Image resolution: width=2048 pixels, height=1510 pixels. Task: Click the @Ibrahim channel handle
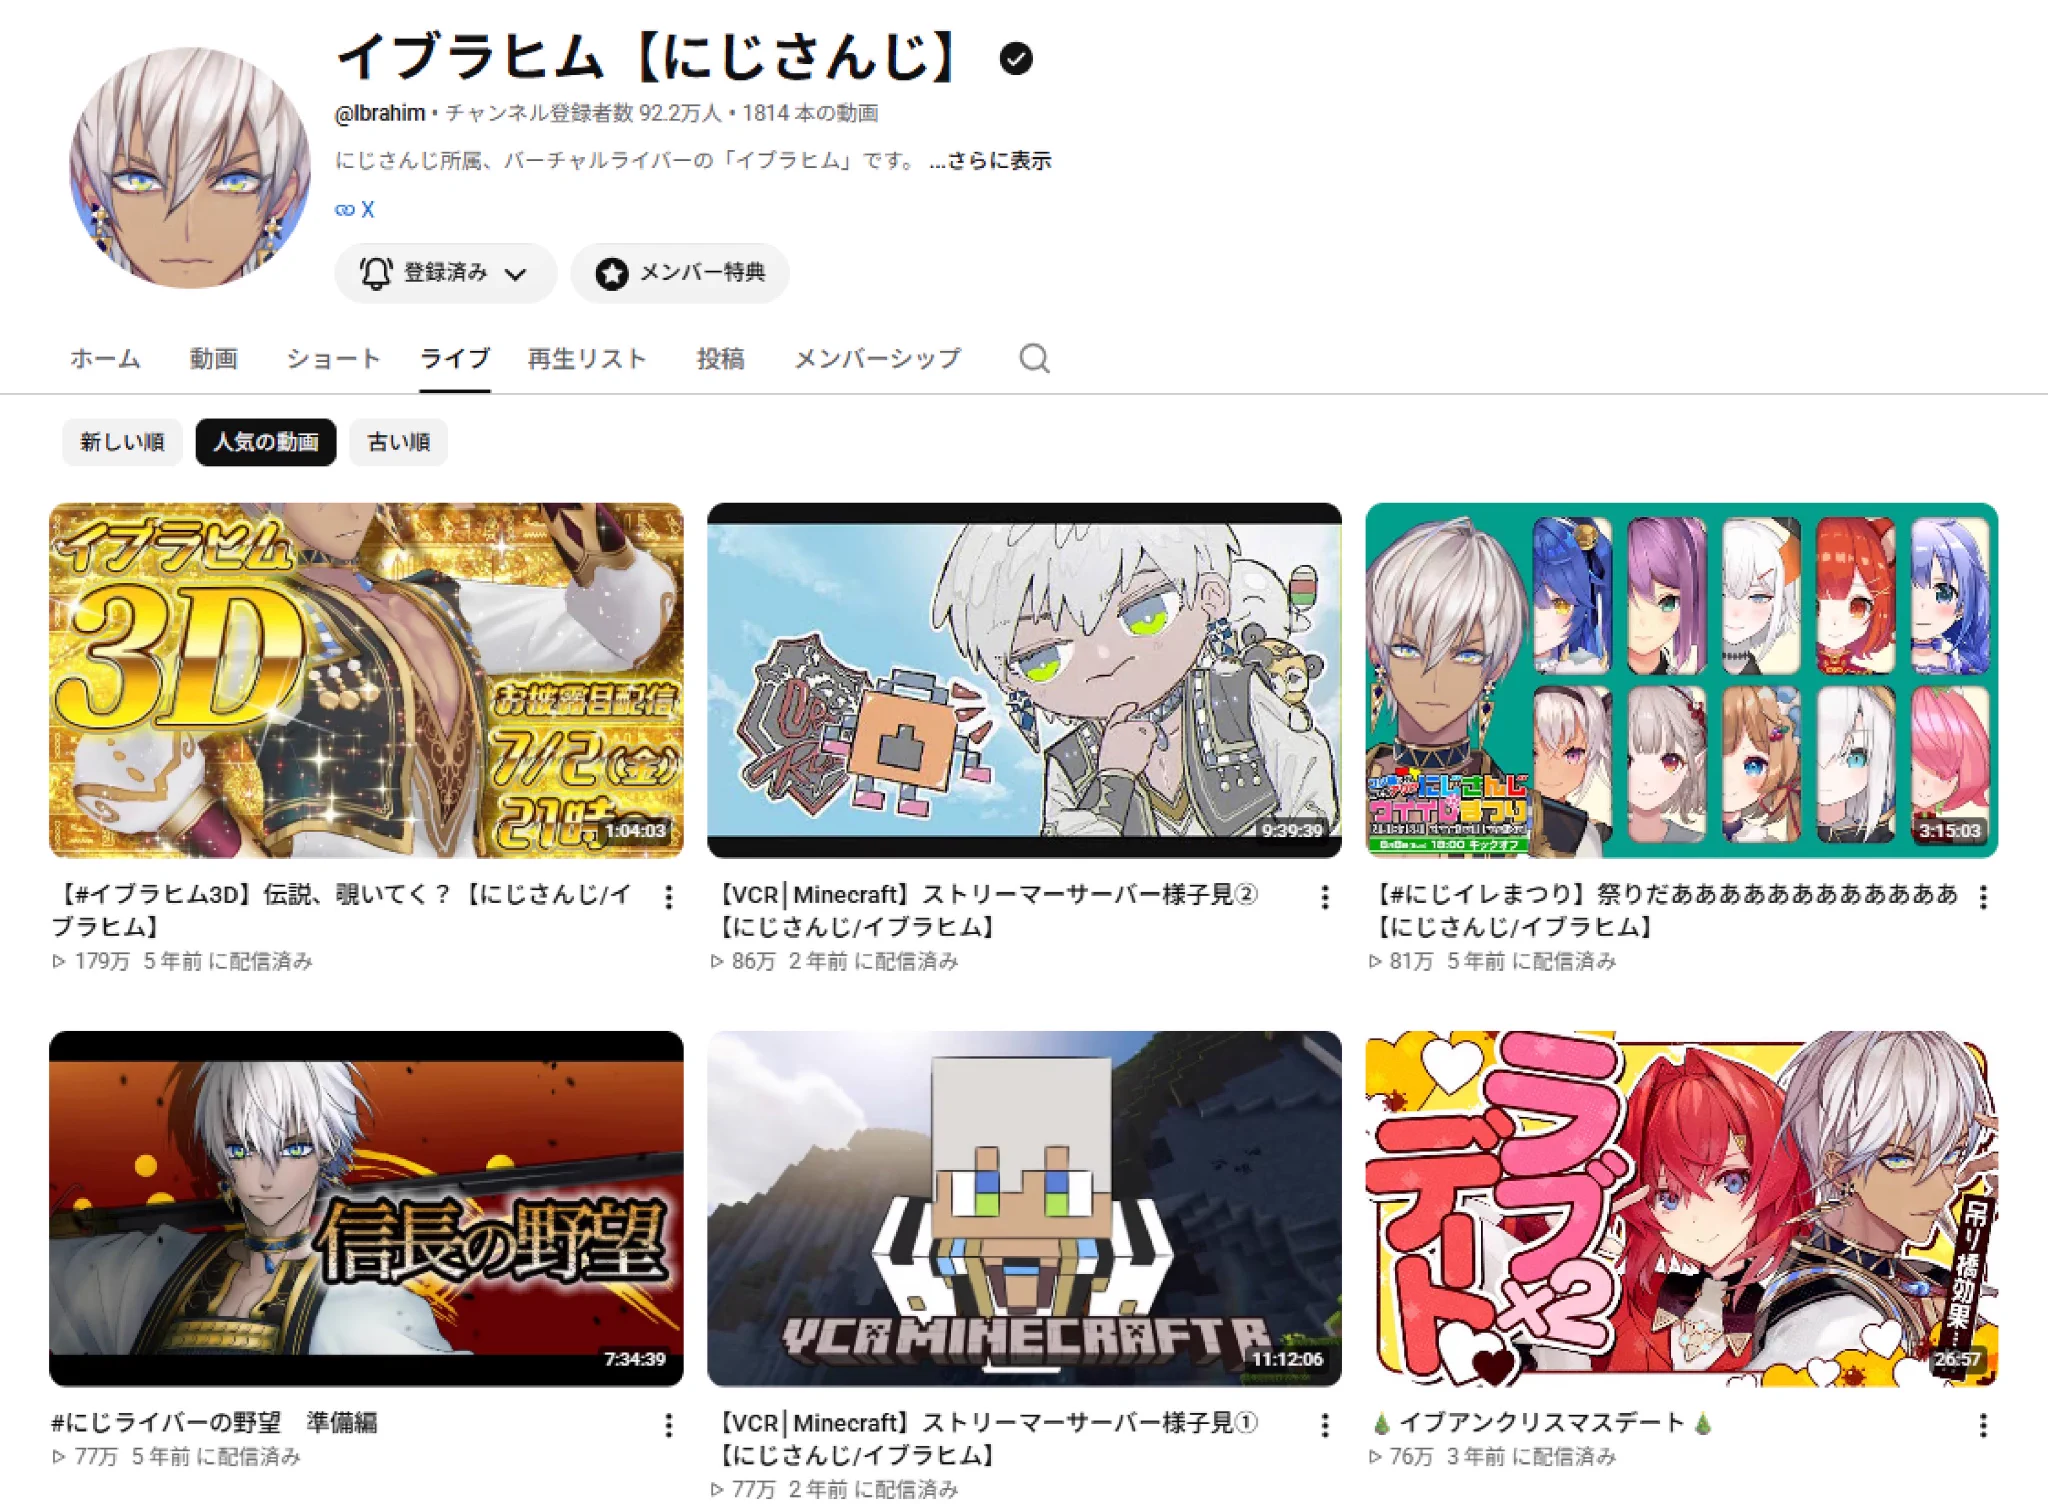(x=380, y=113)
